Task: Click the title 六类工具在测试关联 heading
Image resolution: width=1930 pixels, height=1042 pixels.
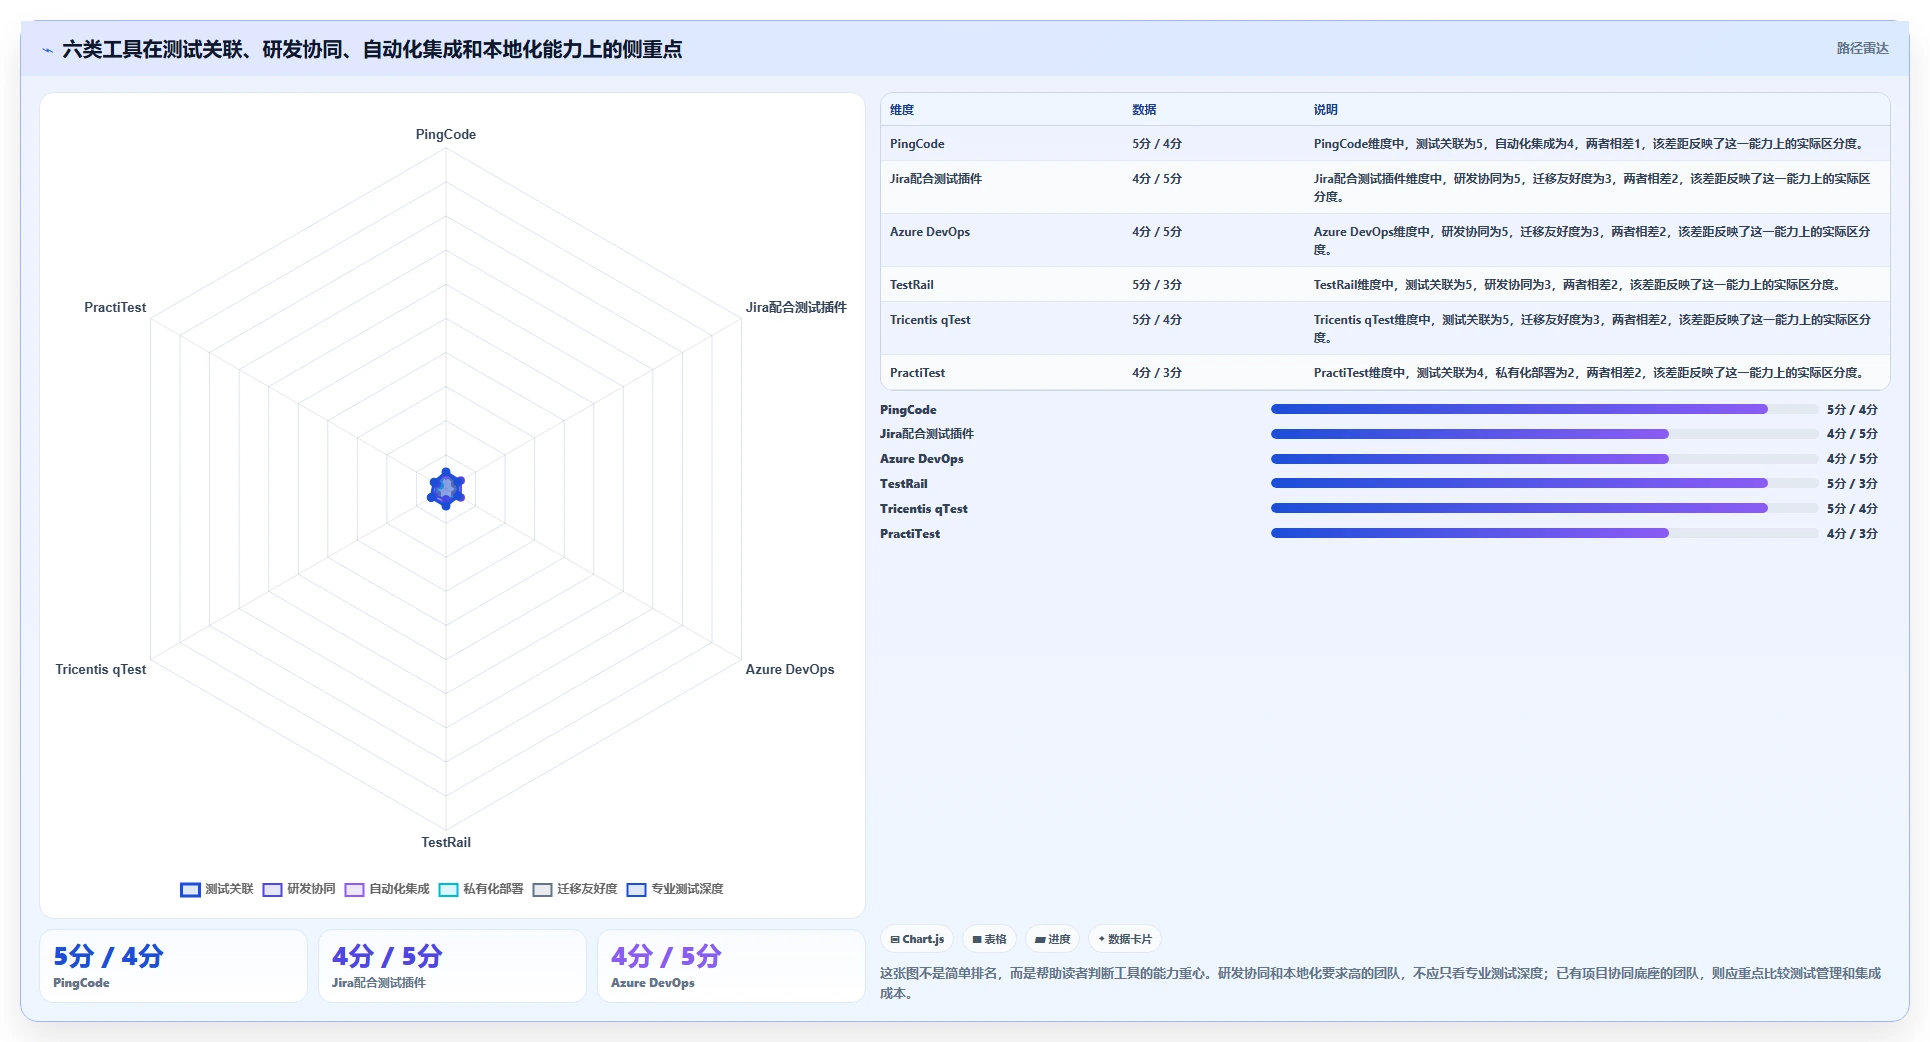Action: coord(372,50)
